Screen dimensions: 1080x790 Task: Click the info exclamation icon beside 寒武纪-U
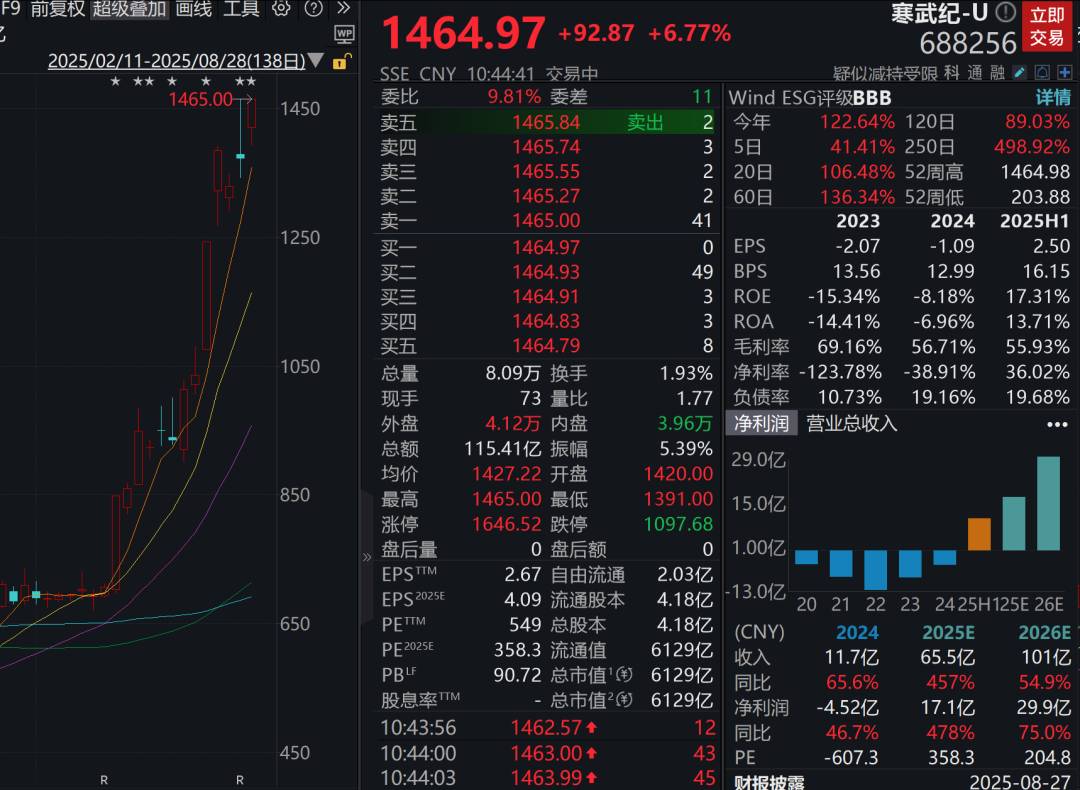click(x=1006, y=12)
